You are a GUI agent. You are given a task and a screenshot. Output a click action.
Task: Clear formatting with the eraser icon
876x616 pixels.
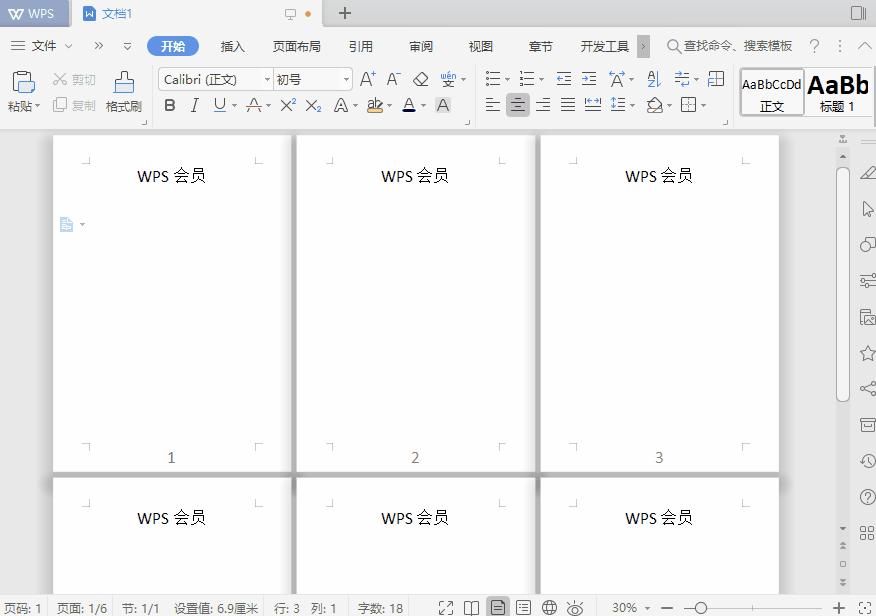(x=421, y=79)
